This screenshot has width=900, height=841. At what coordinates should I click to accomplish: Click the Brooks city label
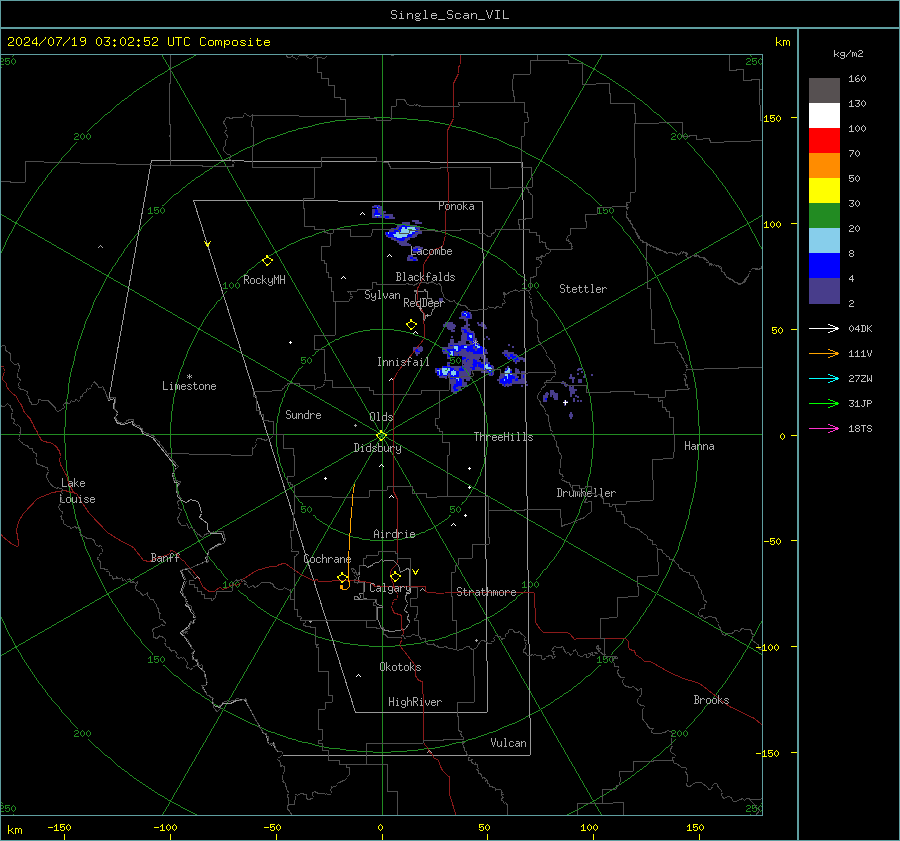(x=711, y=700)
